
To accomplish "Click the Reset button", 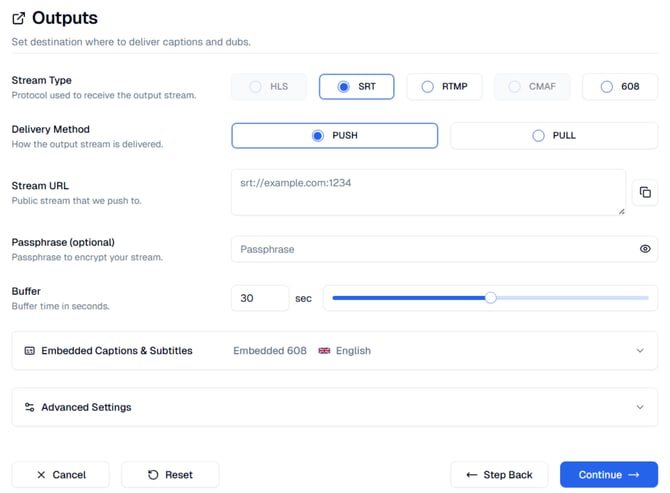I will [170, 474].
